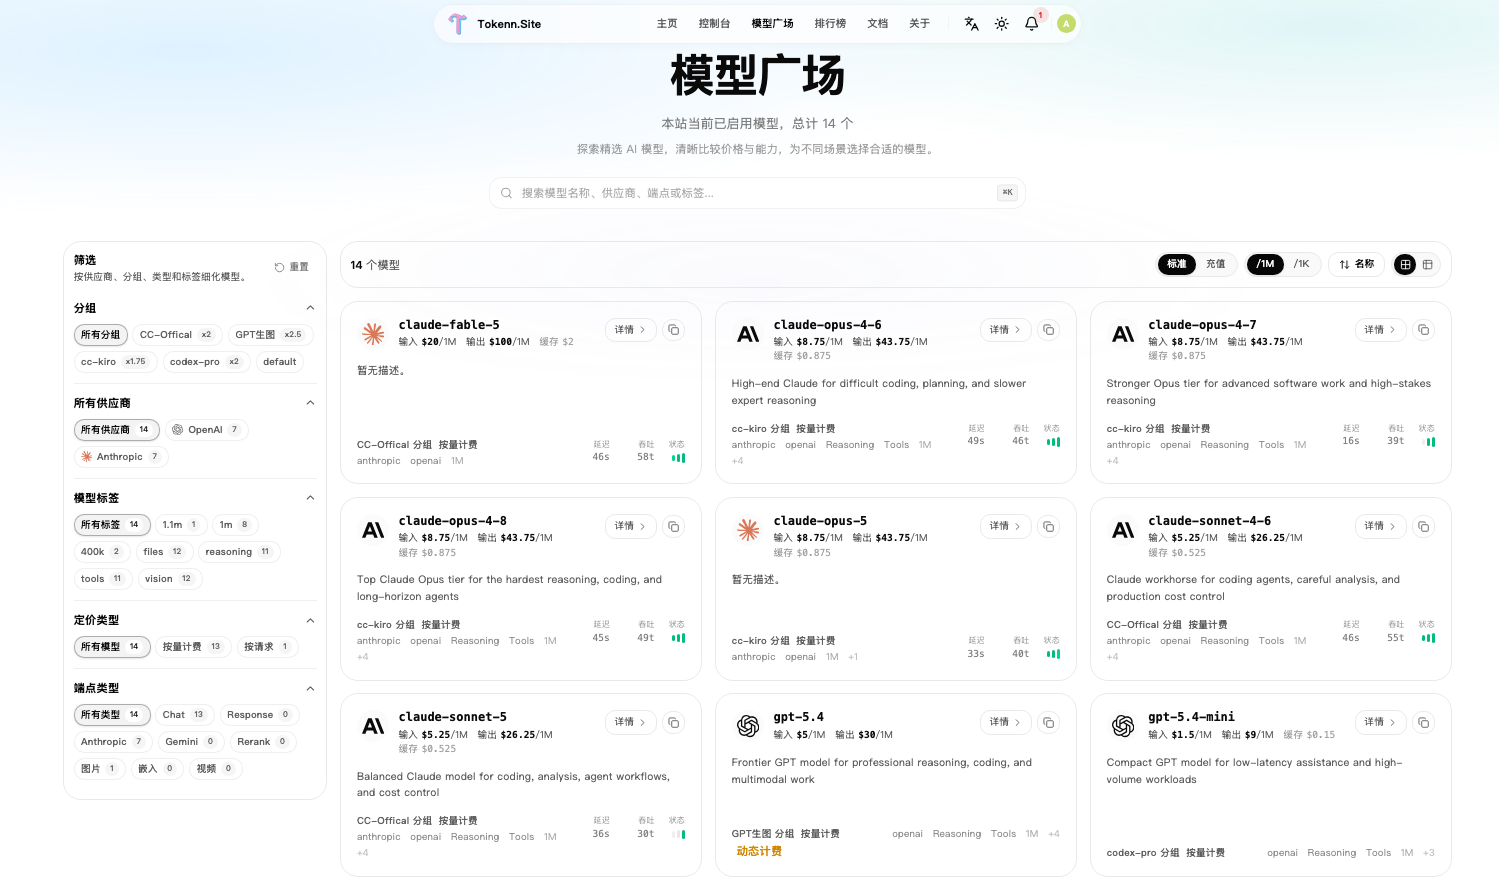The height and width of the screenshot is (888, 1499).
Task: Toggle the sun theme icon
Action: tap(1001, 24)
